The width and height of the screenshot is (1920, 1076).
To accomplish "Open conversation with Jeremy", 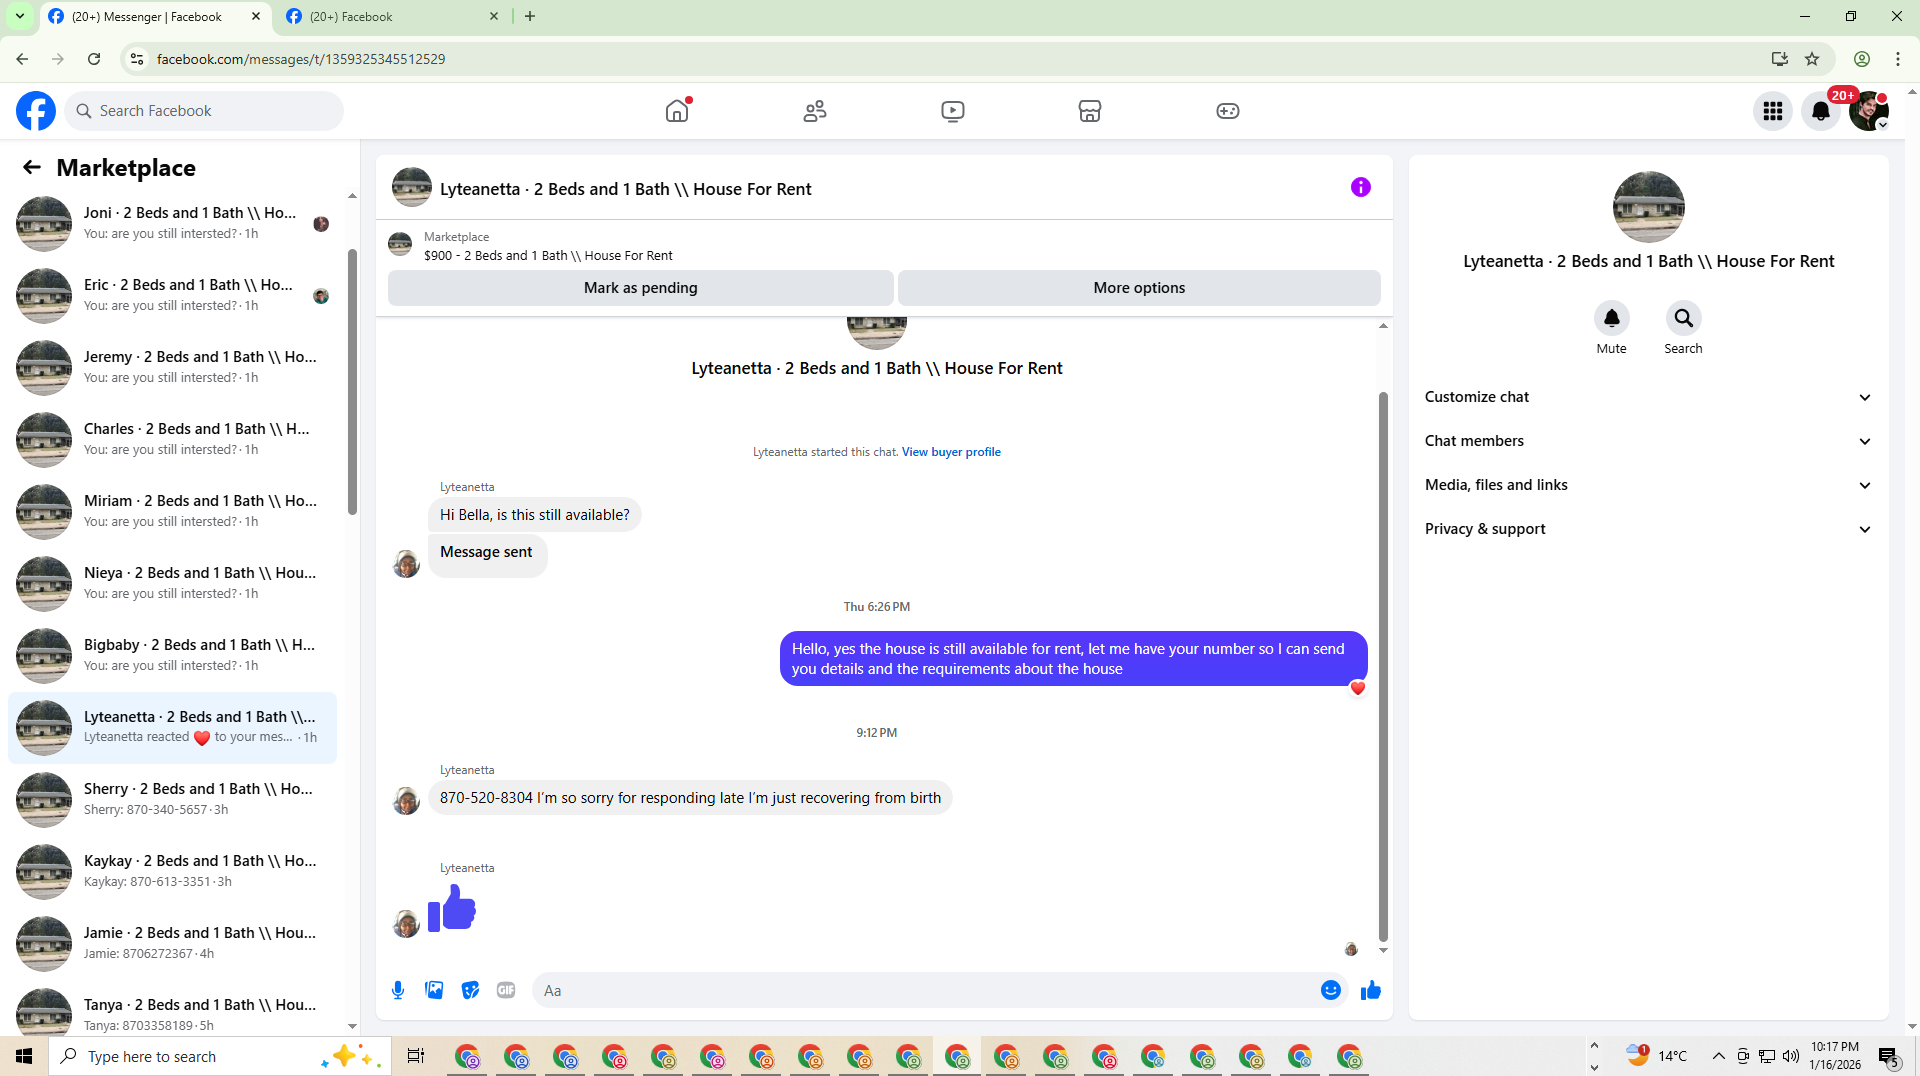I will click(x=172, y=366).
